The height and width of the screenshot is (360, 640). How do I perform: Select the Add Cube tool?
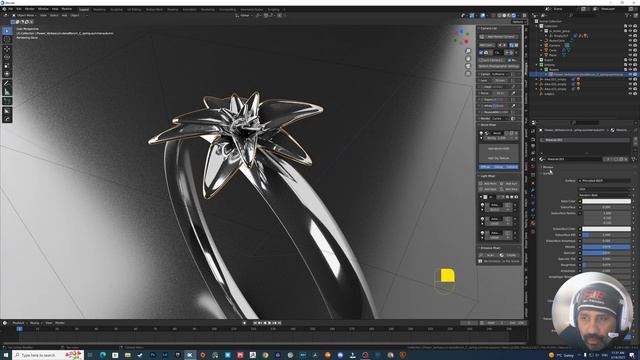[7, 101]
